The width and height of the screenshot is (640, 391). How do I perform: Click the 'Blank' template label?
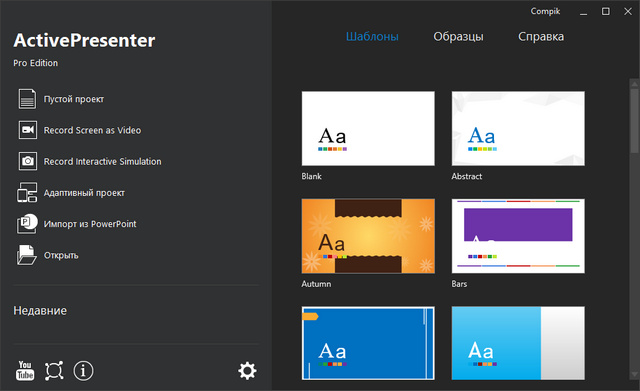click(x=311, y=176)
